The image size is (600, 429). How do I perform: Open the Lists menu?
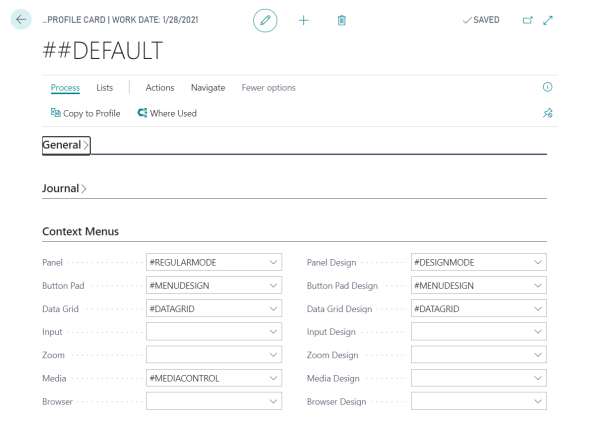pos(104,88)
